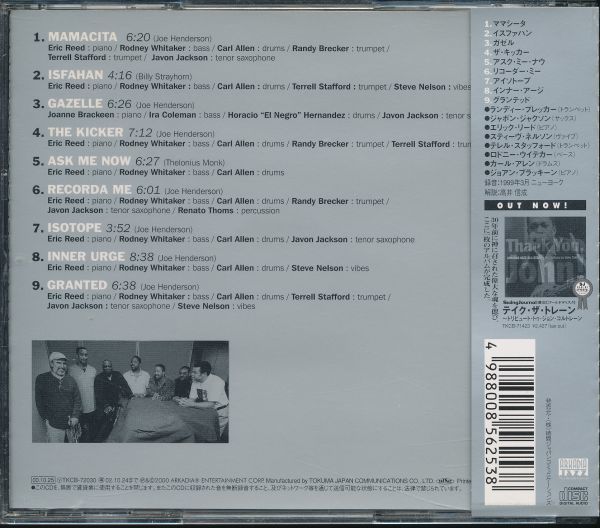
Task: Select the track title 'ASK ME NOW'
Action: click(89, 161)
